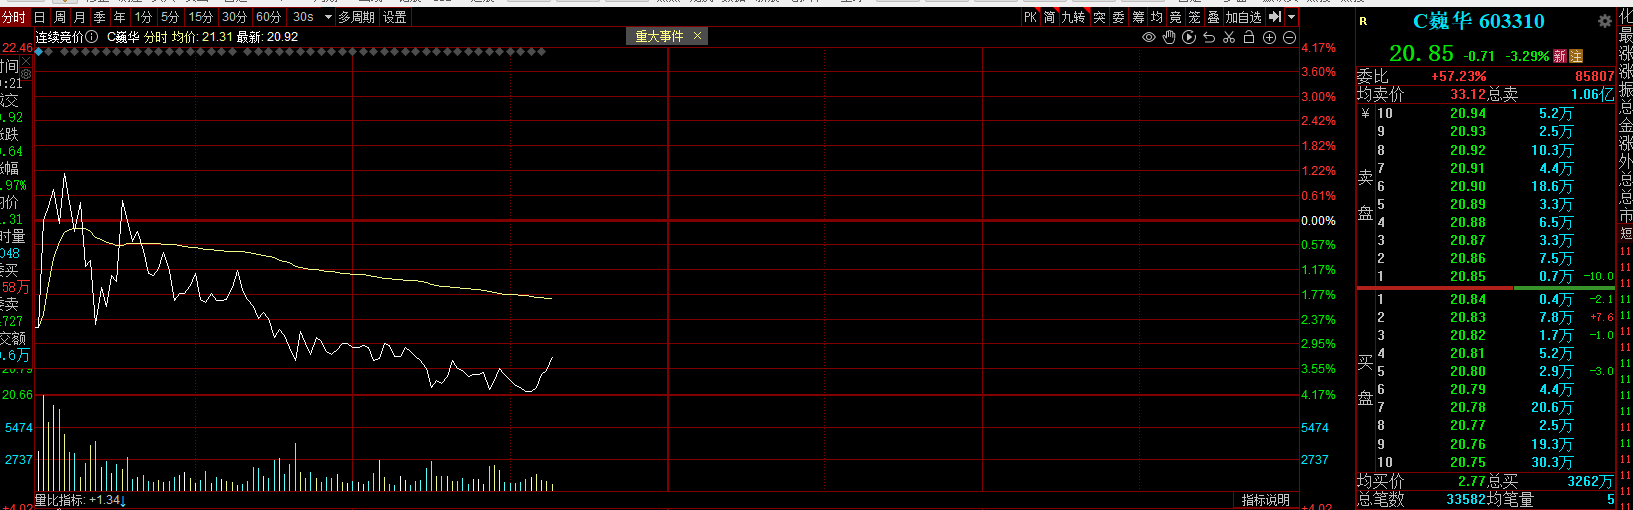The height and width of the screenshot is (510, 1633).
Task: Switch to the 季 quarterly period tab
Action: coord(100,17)
